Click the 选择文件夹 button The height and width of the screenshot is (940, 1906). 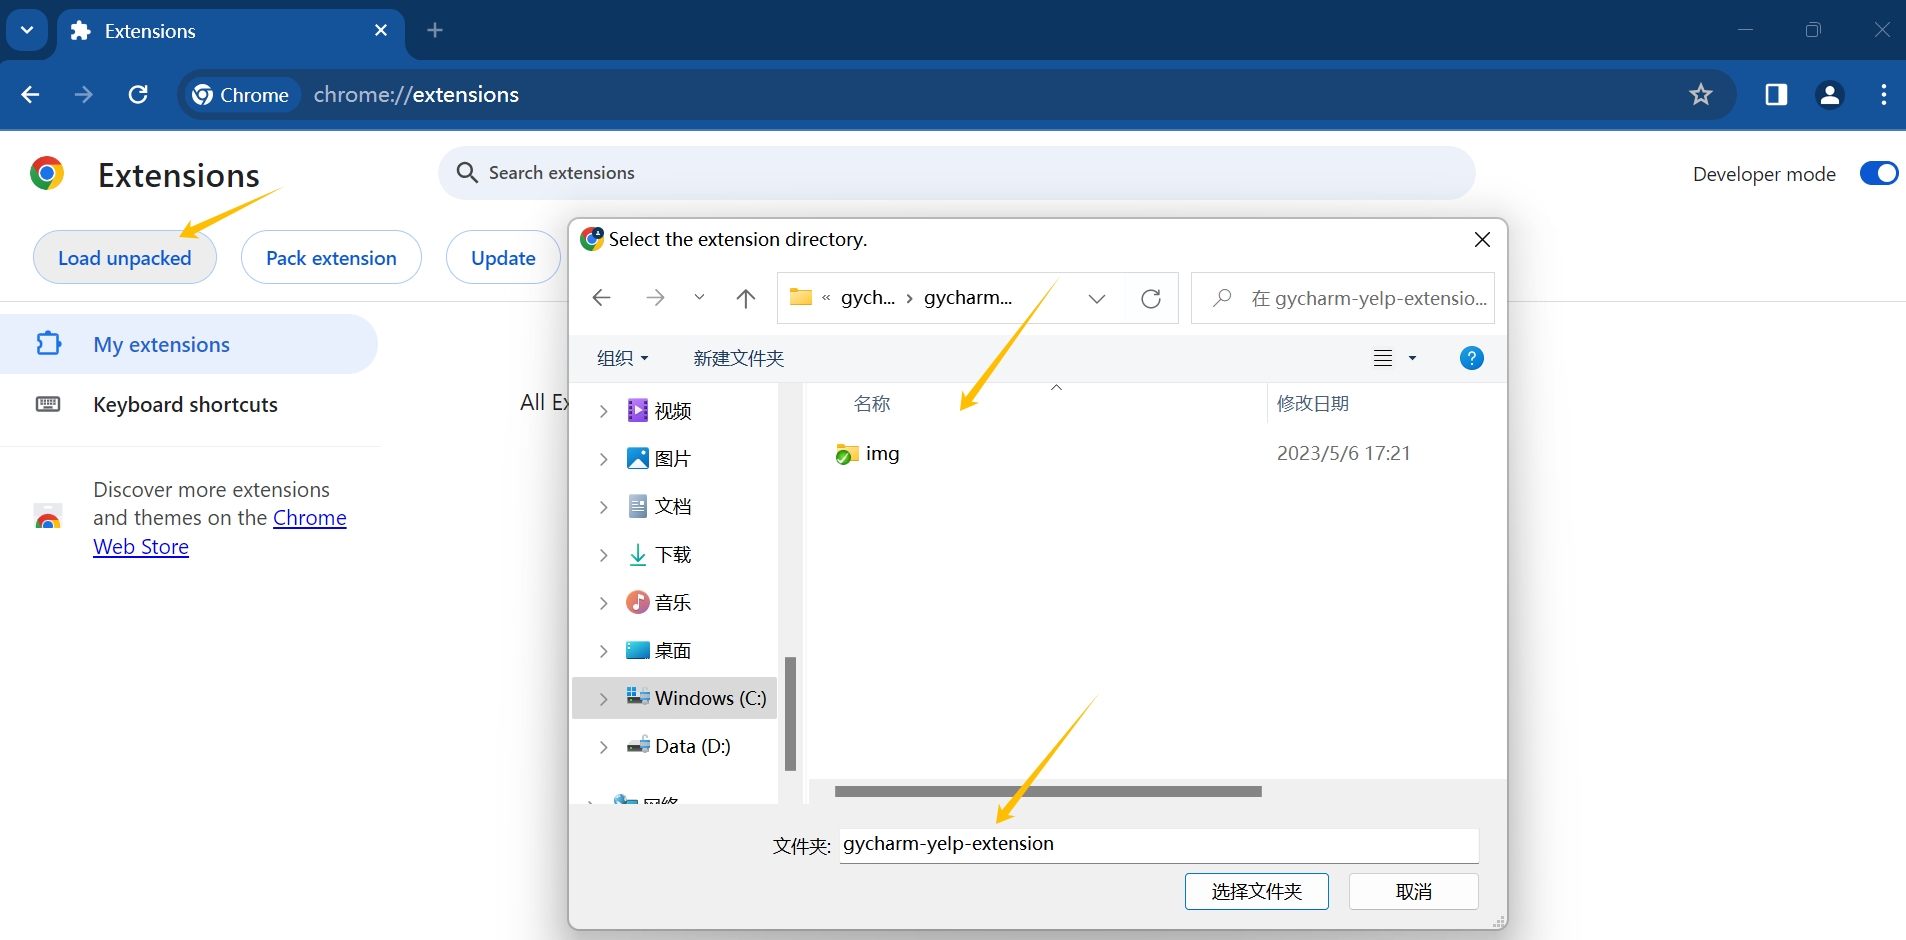pyautogui.click(x=1256, y=891)
